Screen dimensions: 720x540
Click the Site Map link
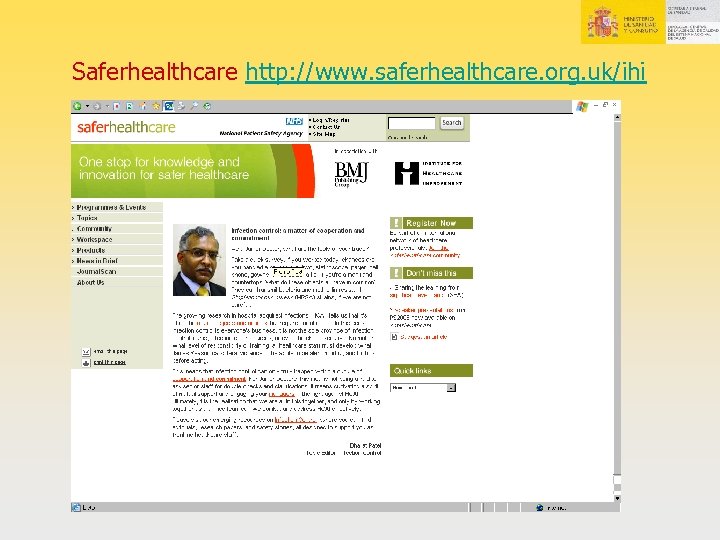[x=324, y=134]
